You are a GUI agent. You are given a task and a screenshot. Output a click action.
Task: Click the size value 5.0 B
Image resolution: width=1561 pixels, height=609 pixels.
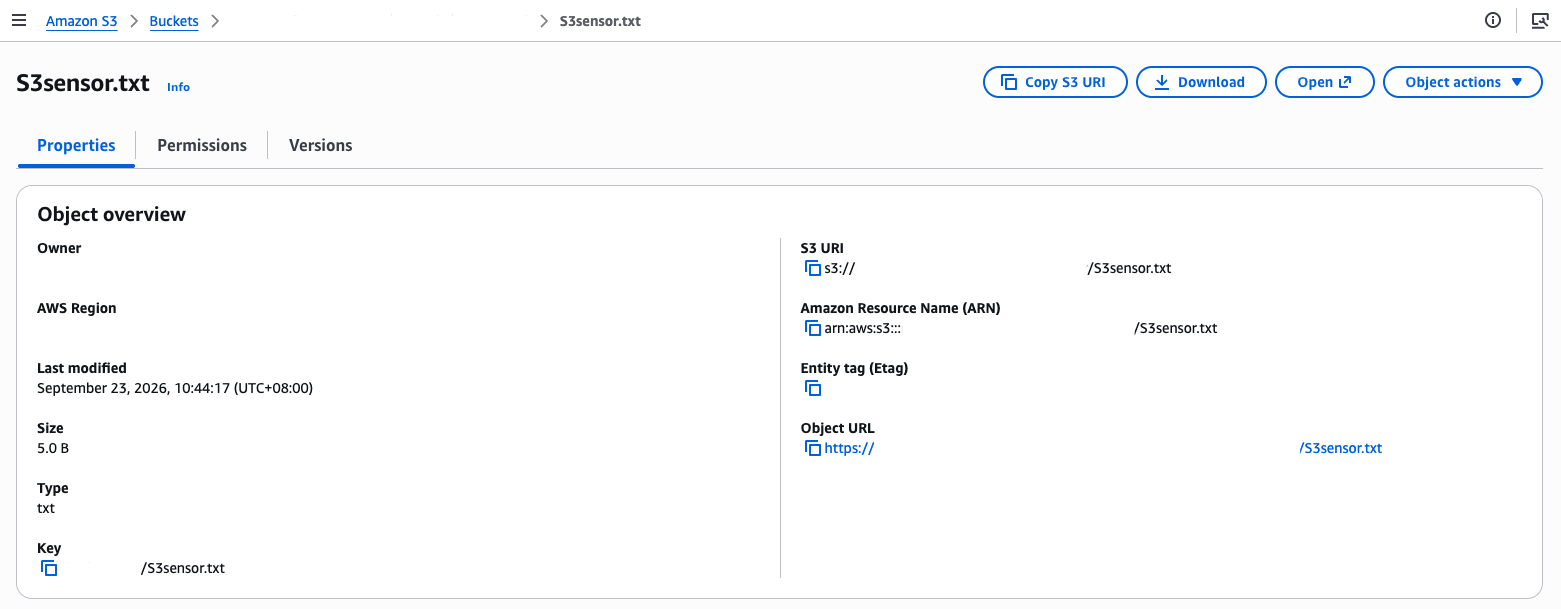53,448
